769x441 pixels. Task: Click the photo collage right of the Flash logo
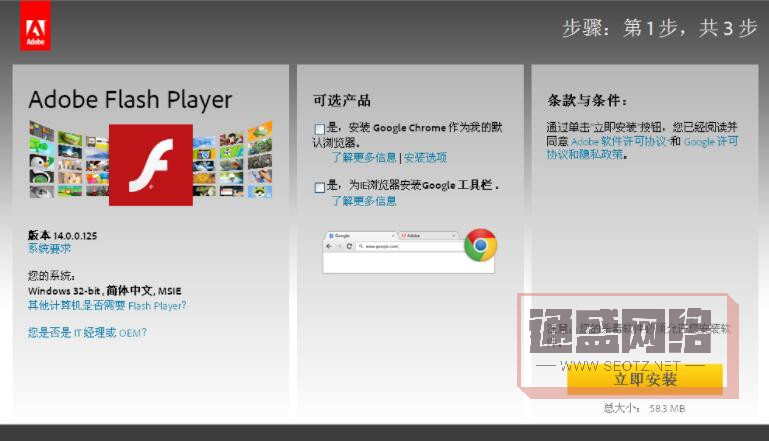click(232, 160)
